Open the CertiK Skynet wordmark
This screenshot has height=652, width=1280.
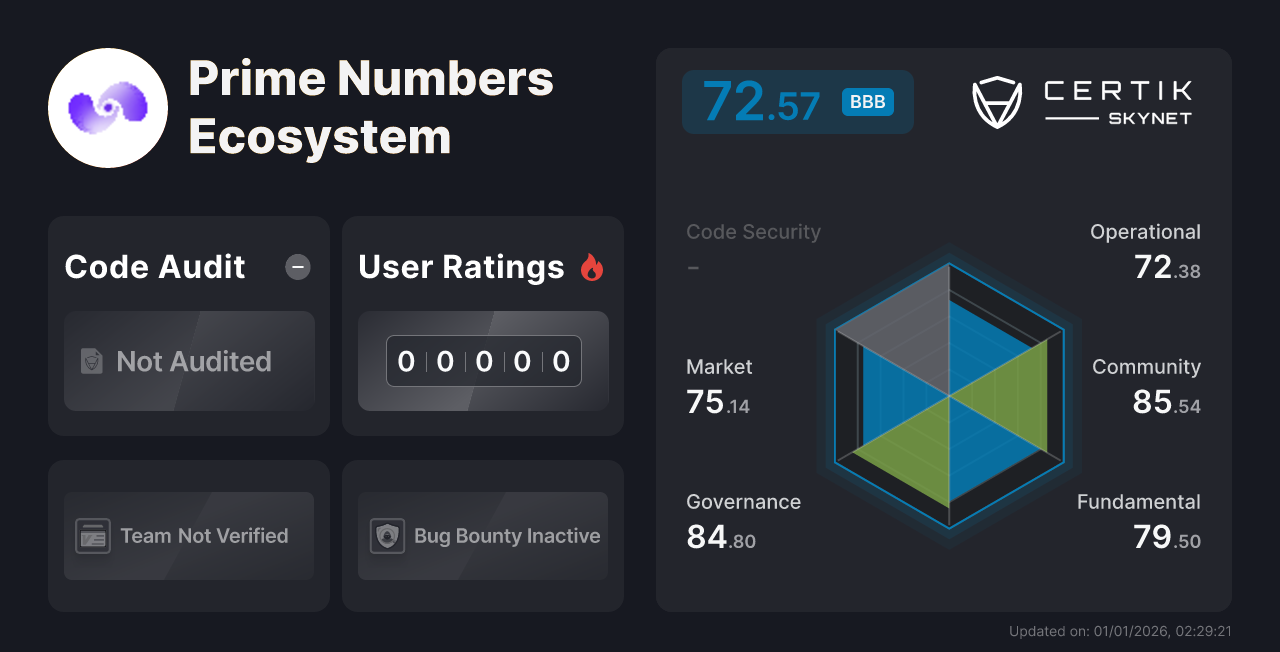coord(1117,100)
